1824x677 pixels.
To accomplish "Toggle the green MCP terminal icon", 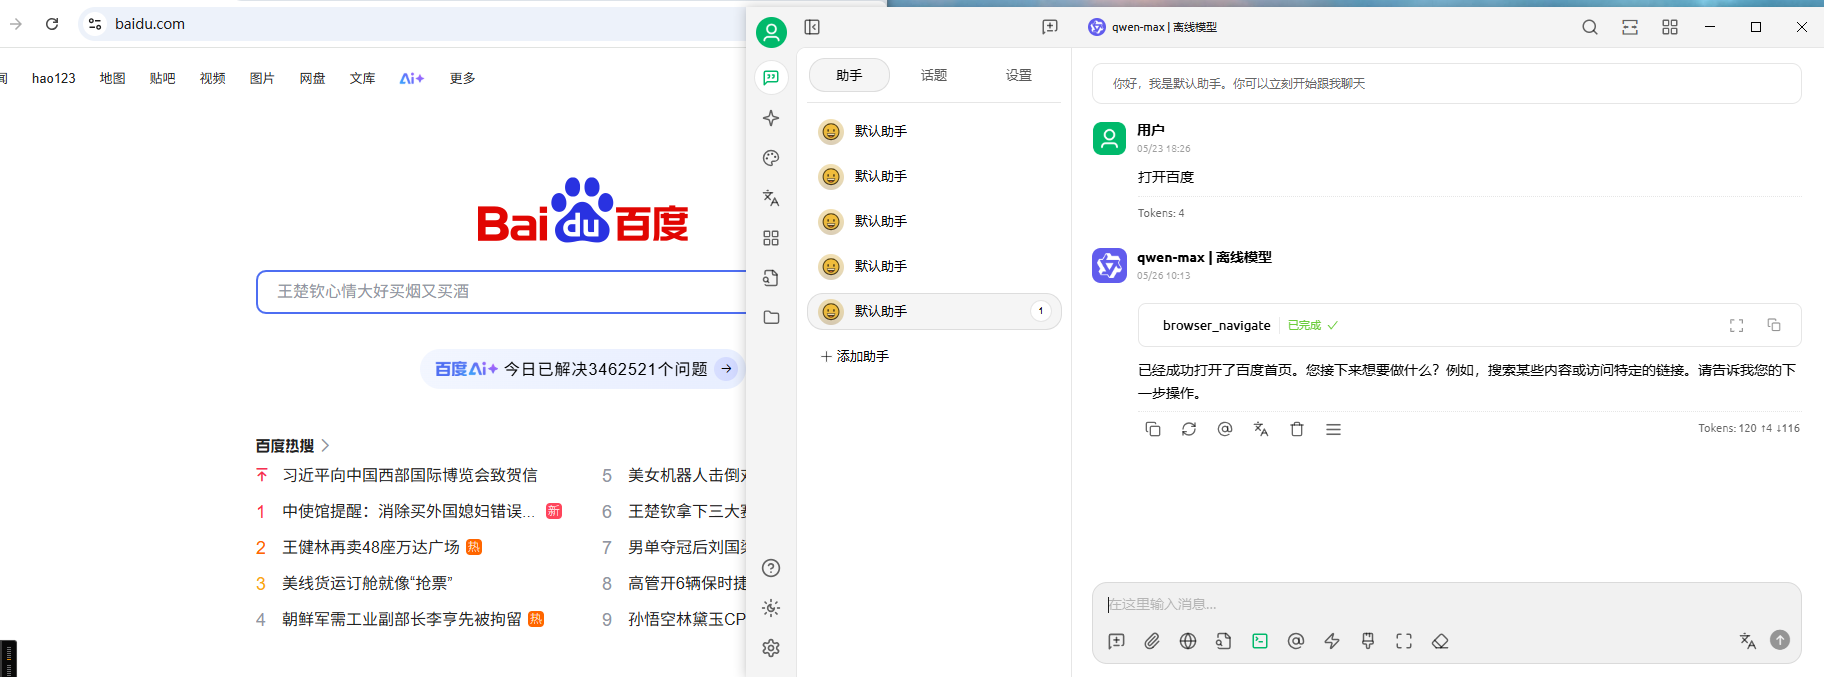I will 1260,641.
